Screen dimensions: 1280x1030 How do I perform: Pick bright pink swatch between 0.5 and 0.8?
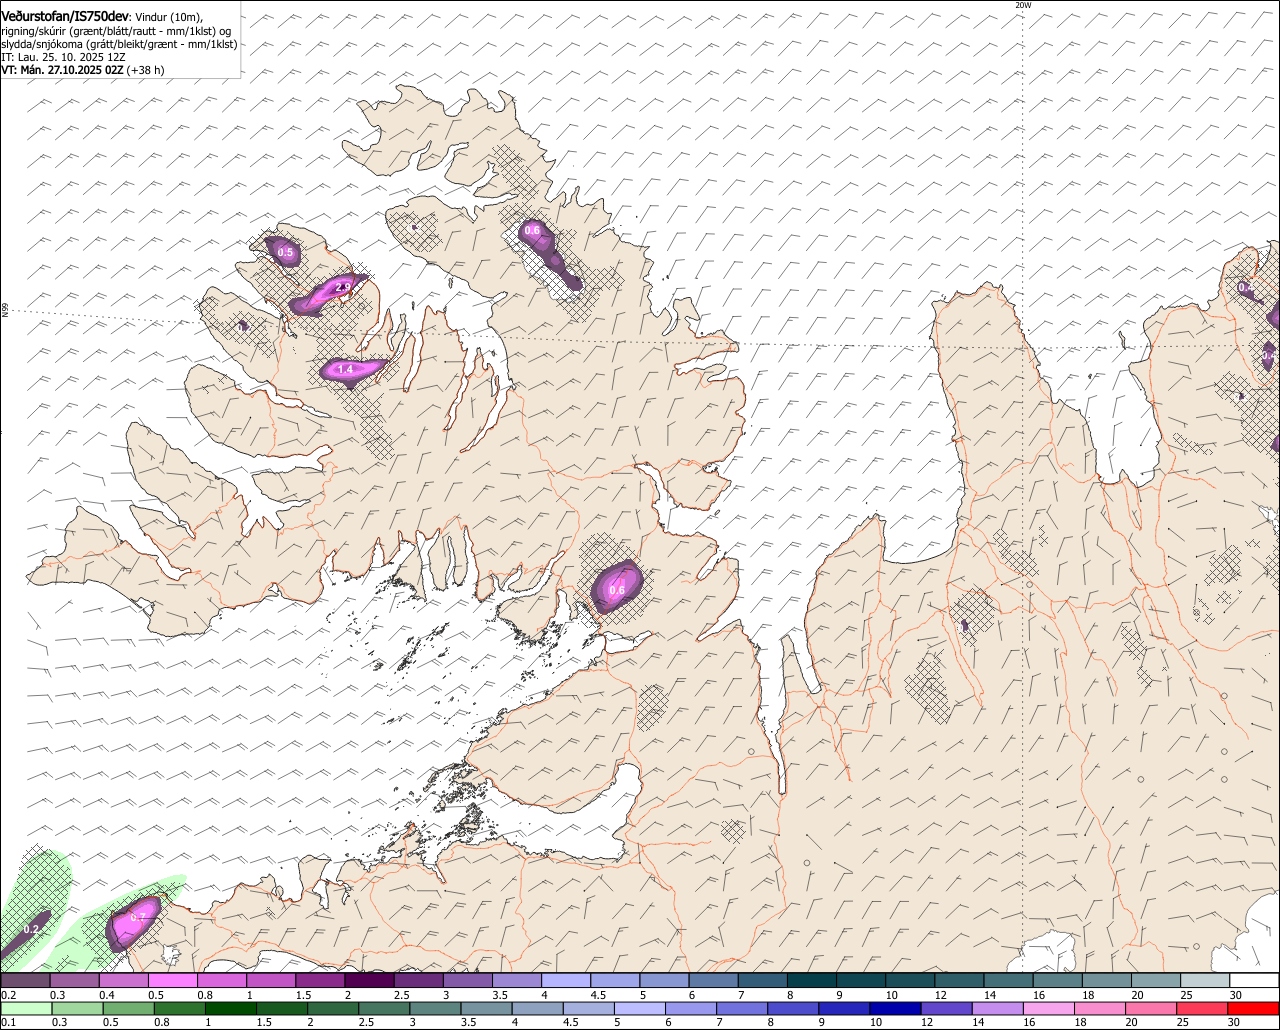[172, 981]
